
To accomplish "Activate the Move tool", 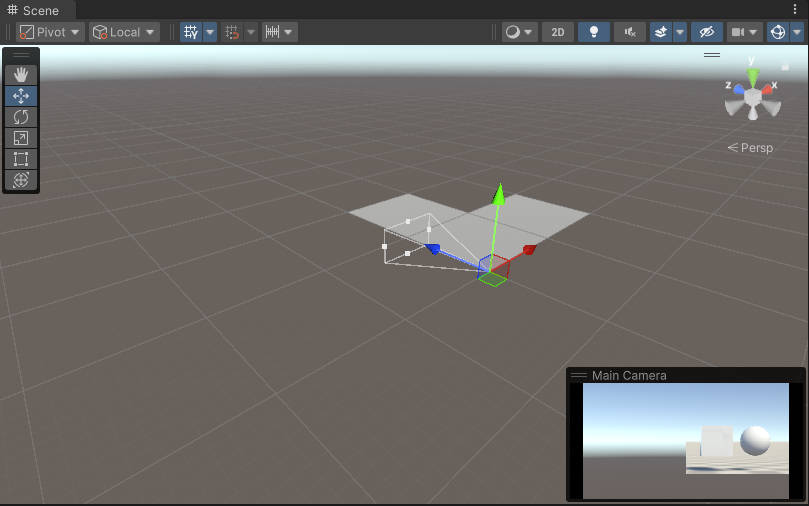I will tap(21, 96).
